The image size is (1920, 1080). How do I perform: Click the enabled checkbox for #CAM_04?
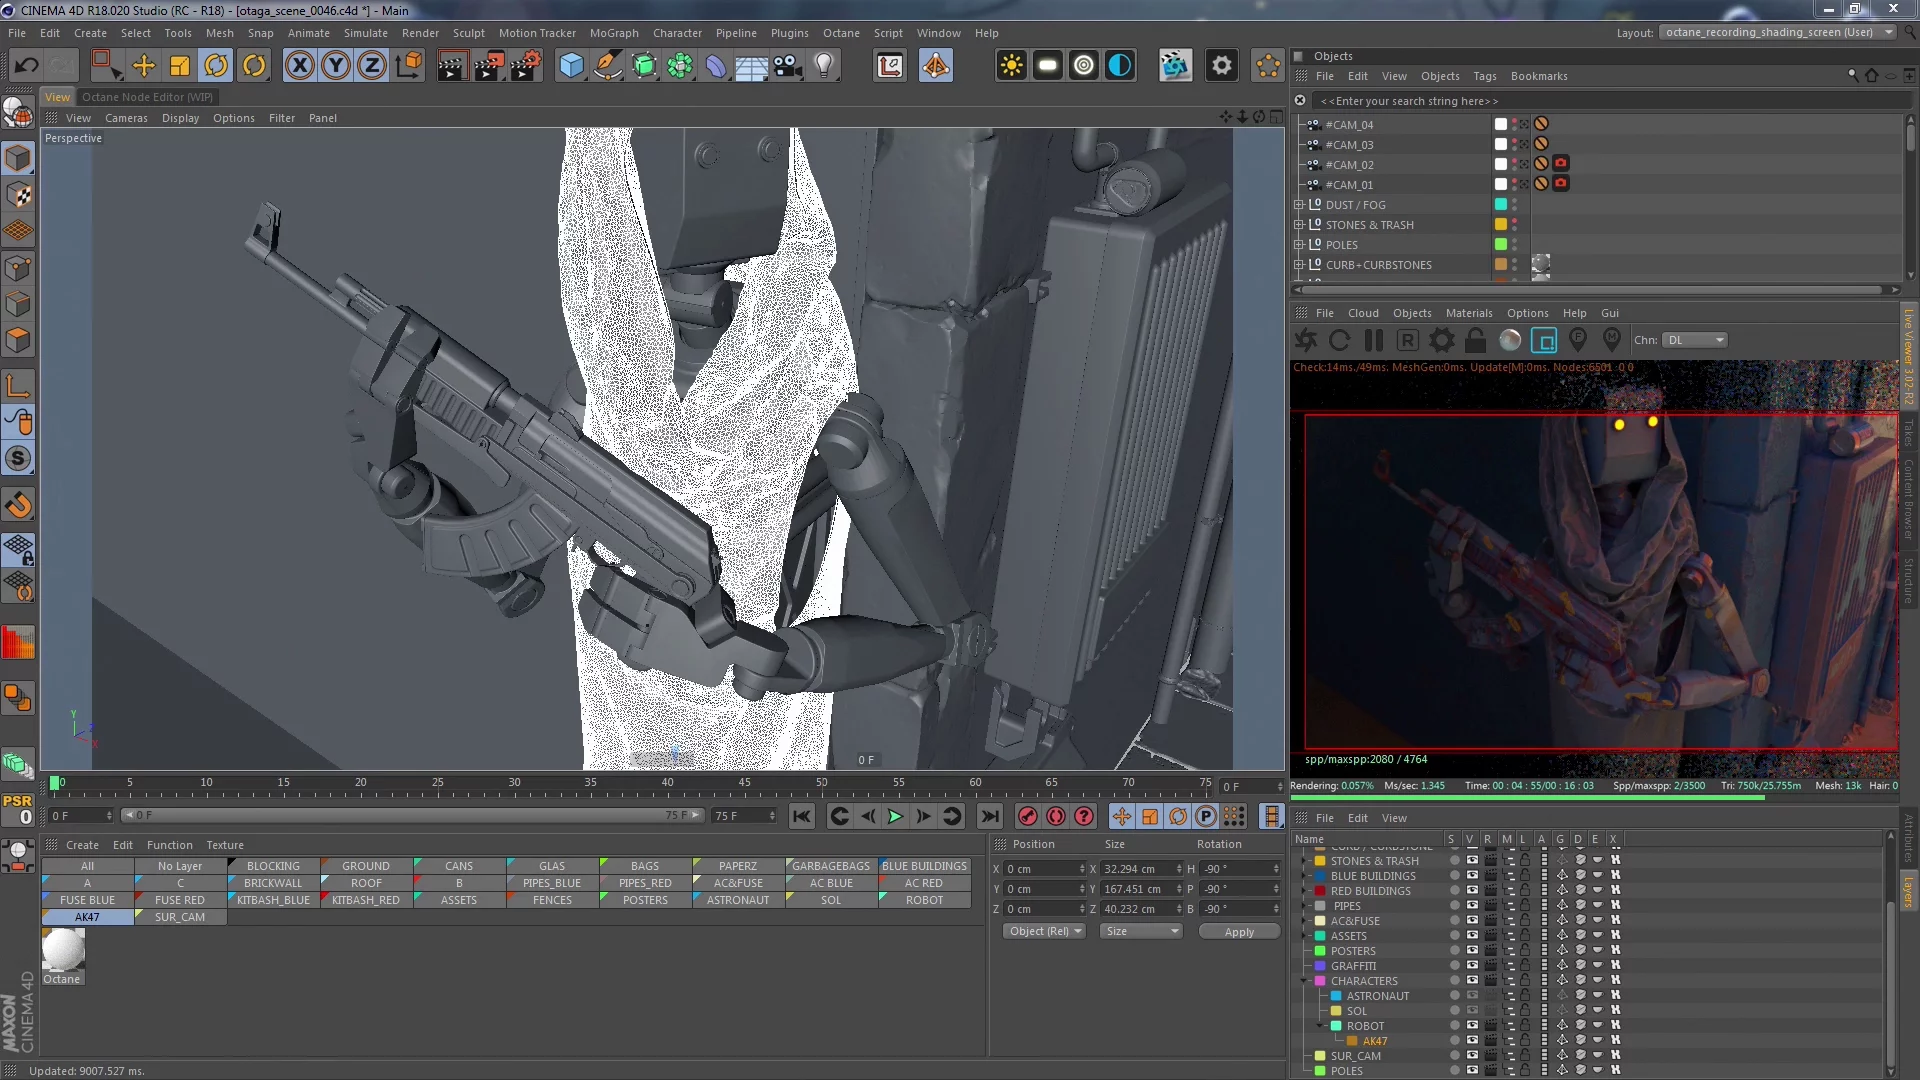(x=1501, y=124)
